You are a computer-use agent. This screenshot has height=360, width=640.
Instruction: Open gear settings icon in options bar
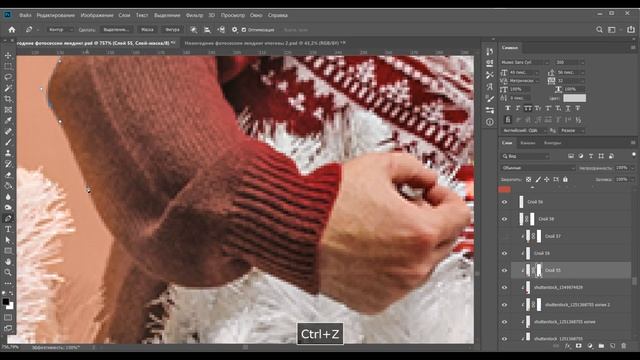[234, 29]
